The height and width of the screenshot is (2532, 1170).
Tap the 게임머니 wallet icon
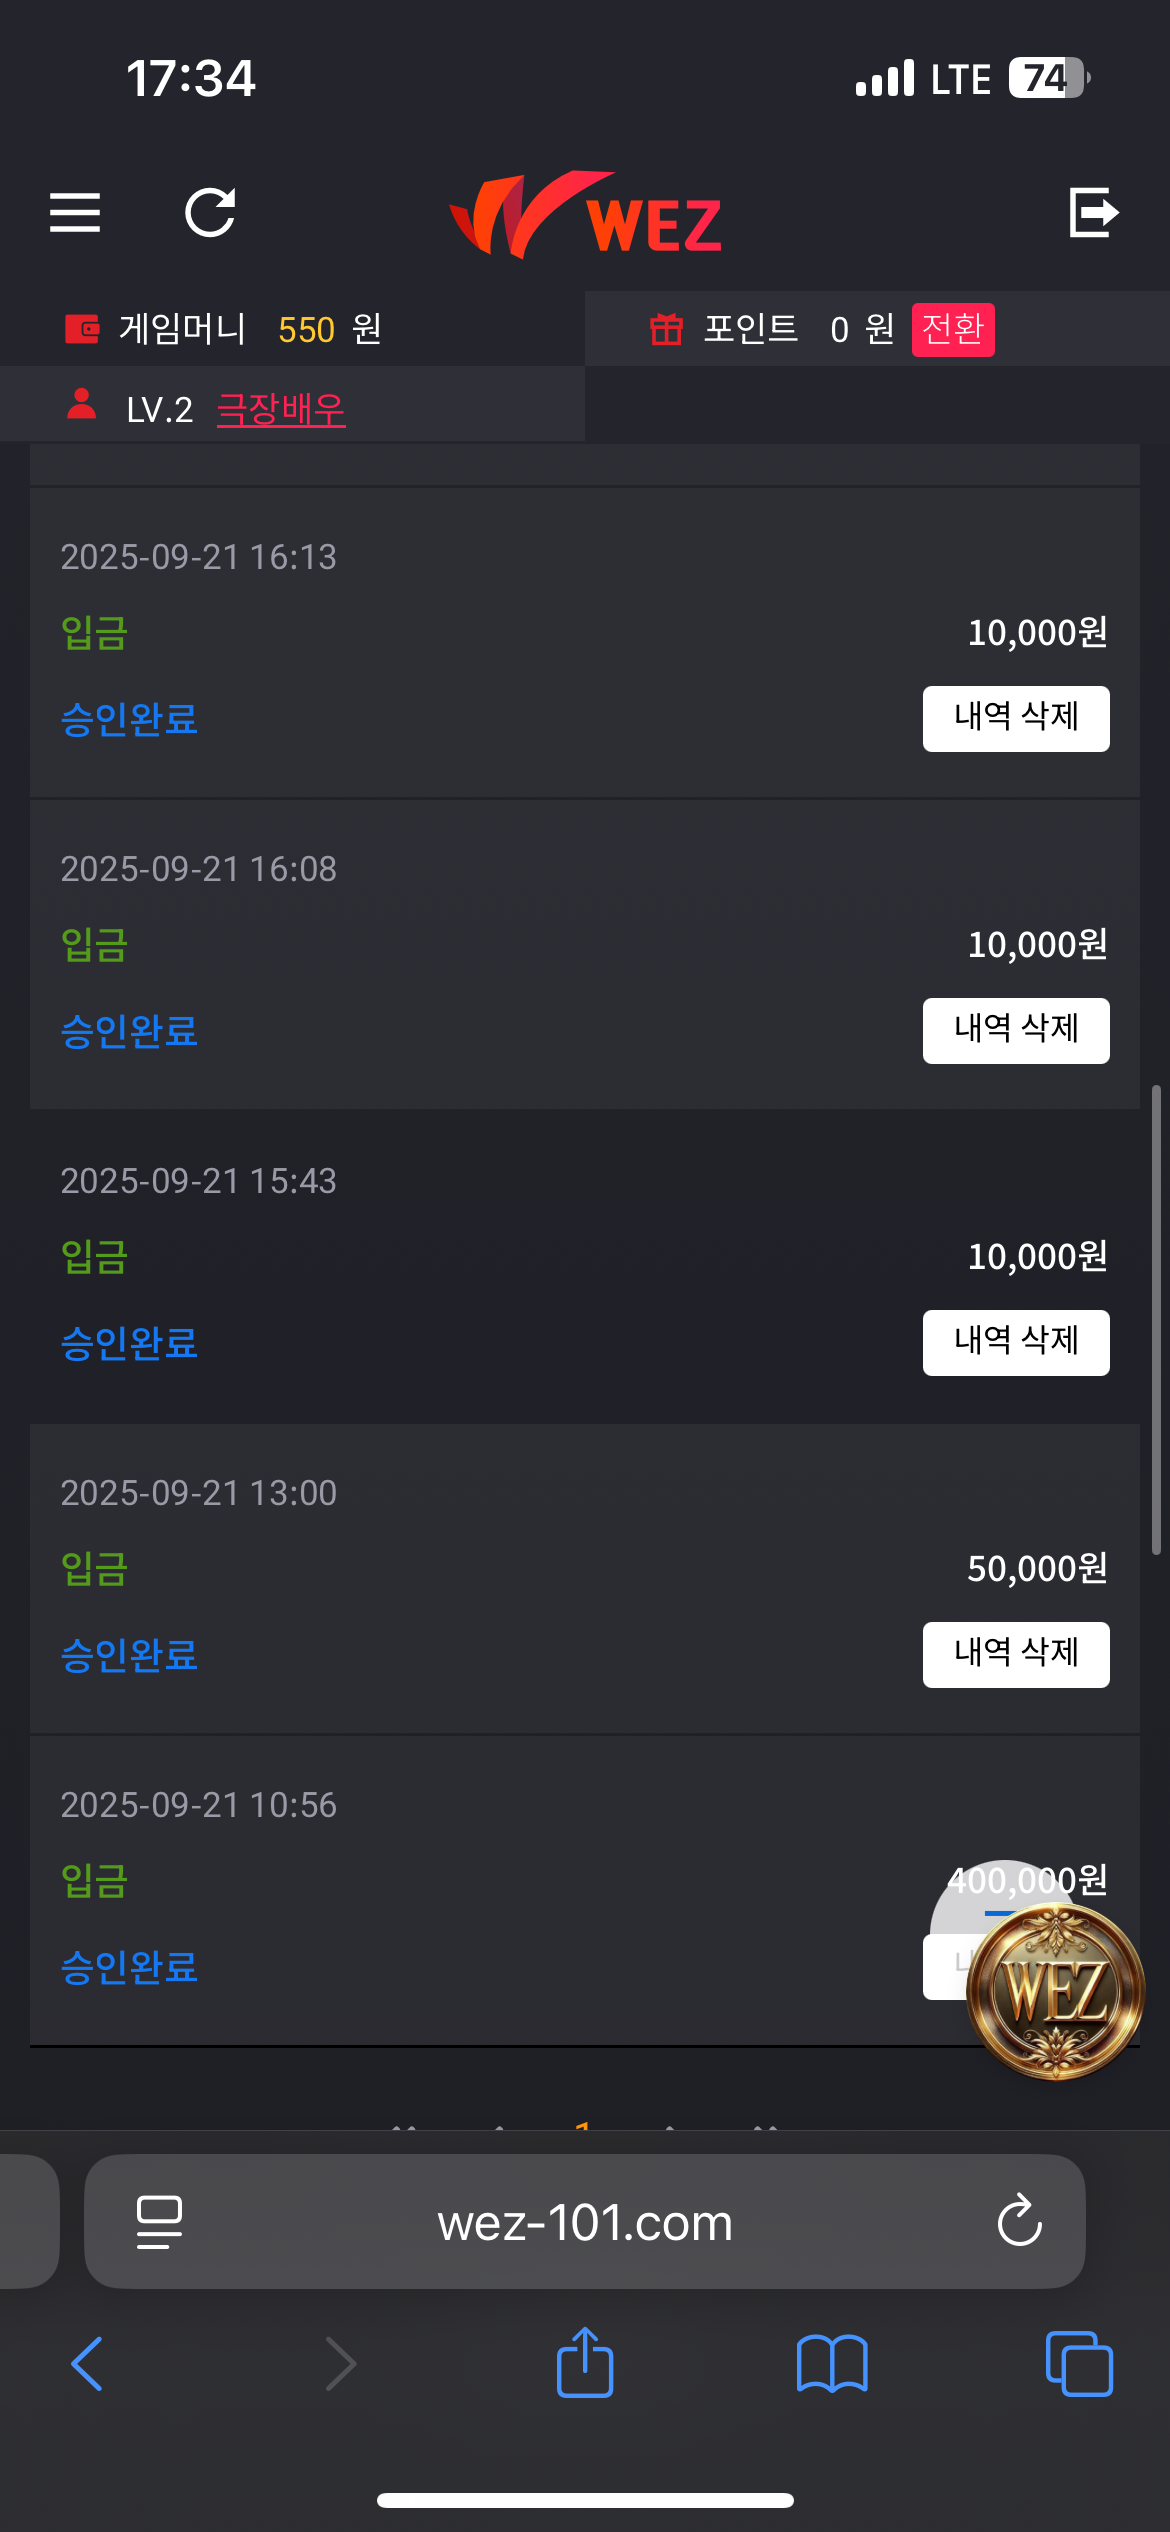82,328
